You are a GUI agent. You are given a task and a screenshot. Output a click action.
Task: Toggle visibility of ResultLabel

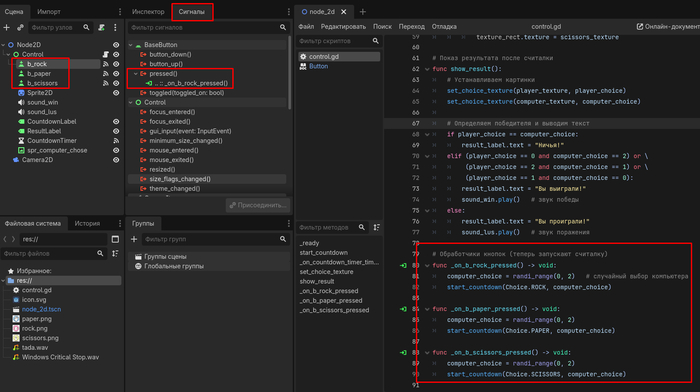(x=116, y=131)
